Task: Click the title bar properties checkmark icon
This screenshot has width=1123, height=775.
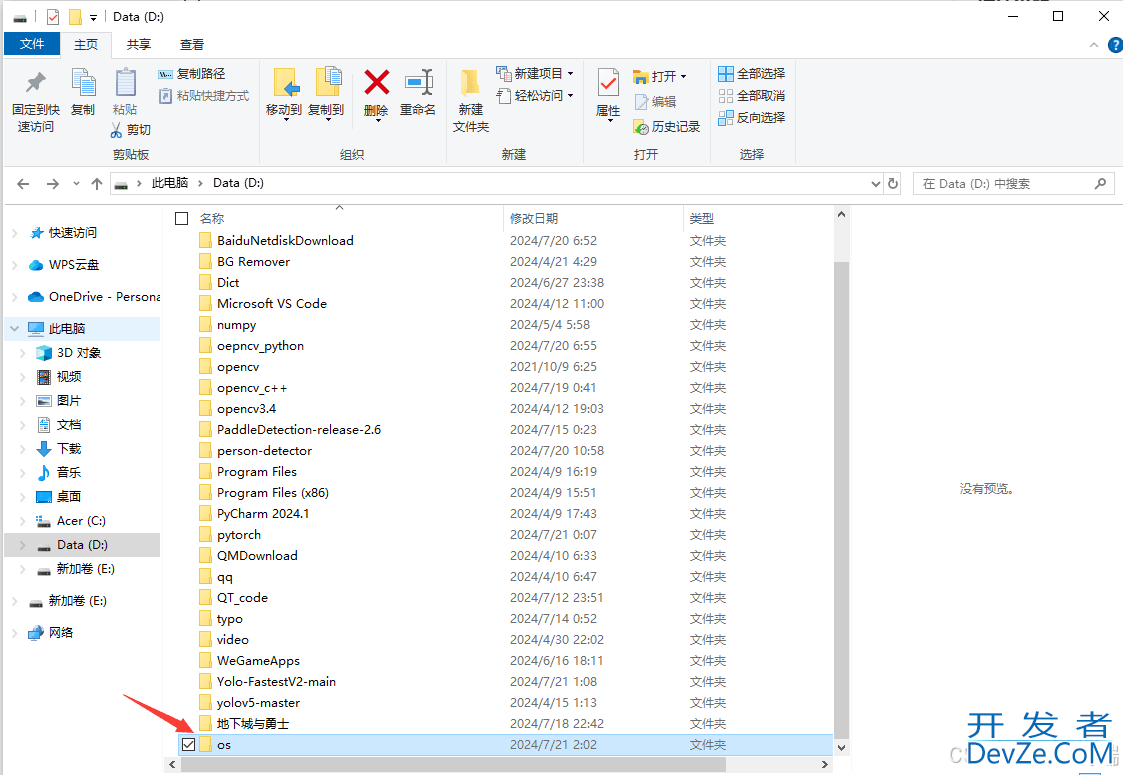Action: coord(53,16)
